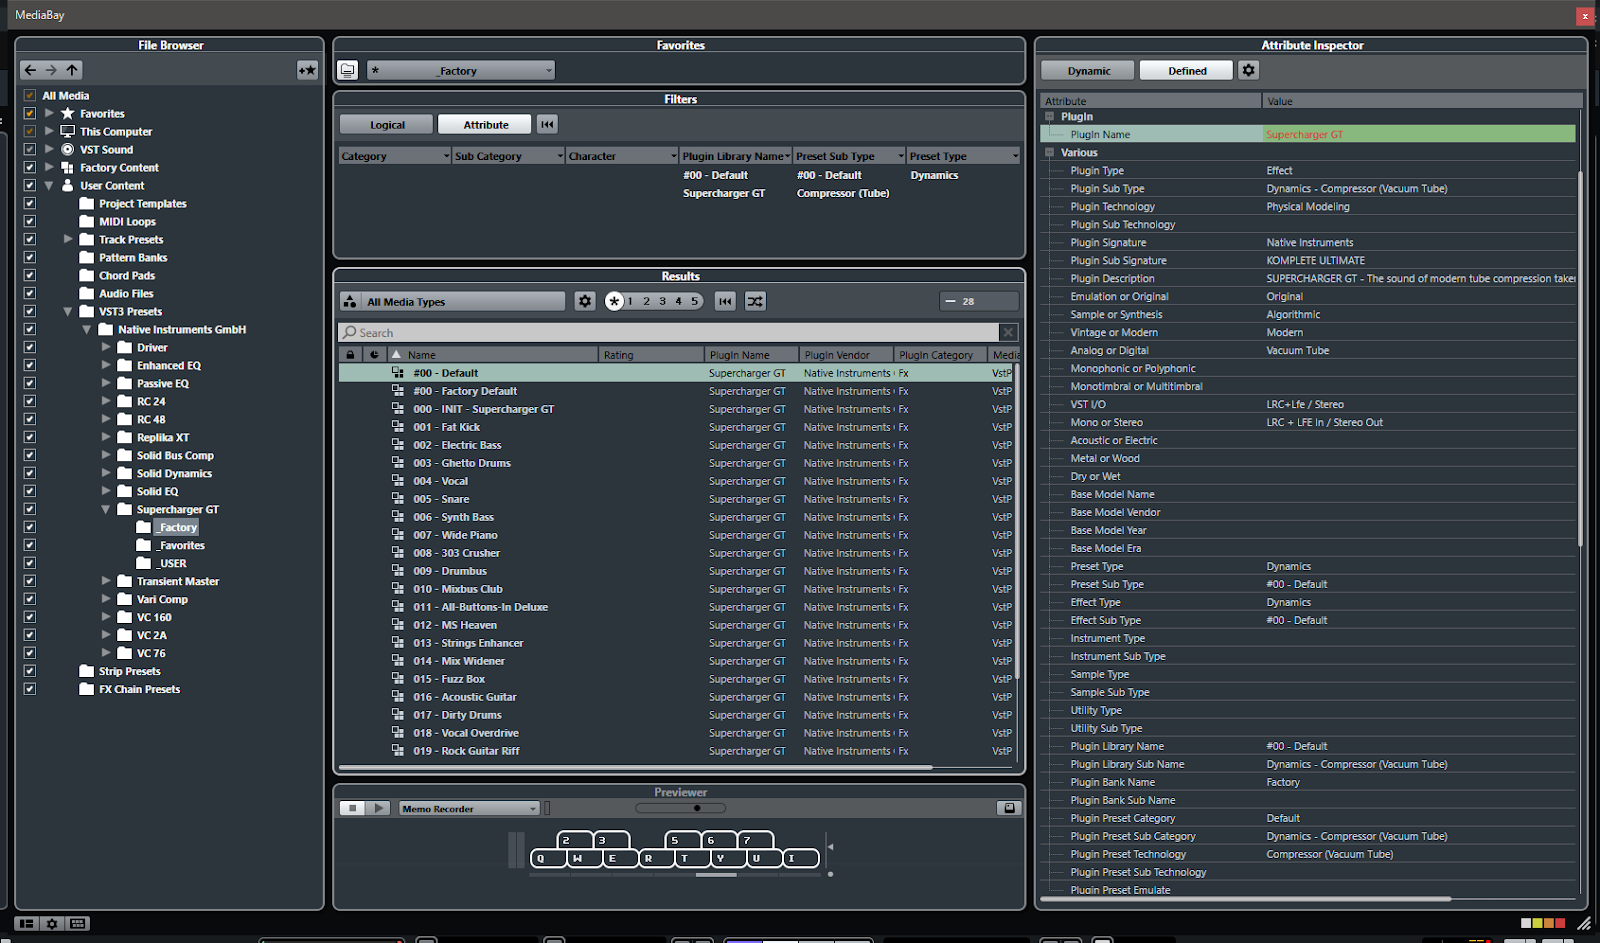
Task: Collapse the Plugin attribute group
Action: [1050, 117]
